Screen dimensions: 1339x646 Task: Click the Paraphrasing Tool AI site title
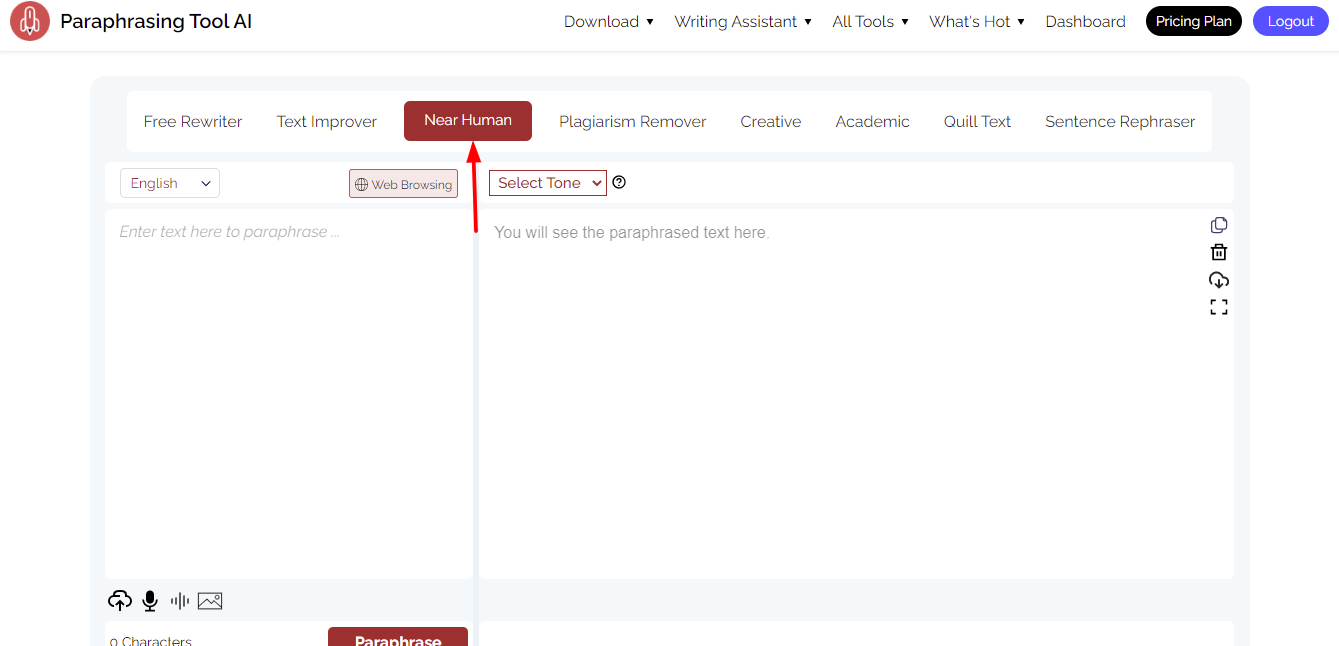click(156, 21)
